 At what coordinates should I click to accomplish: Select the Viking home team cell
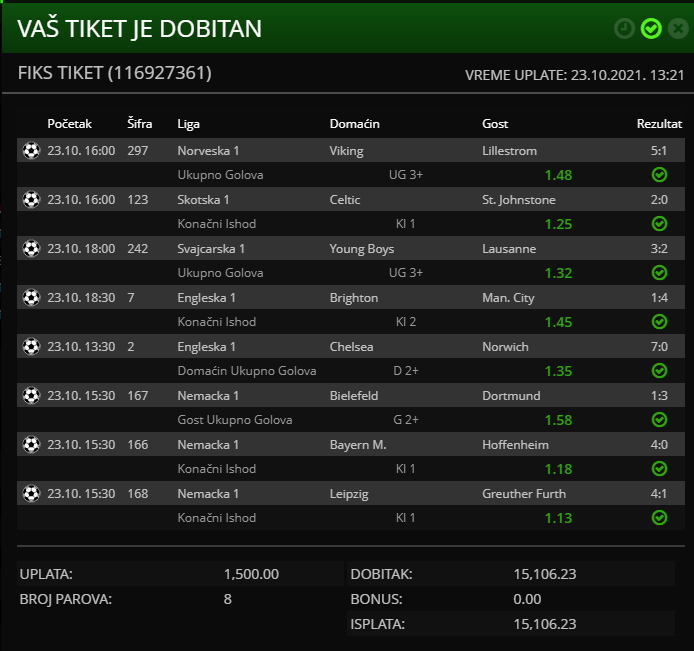[347, 151]
